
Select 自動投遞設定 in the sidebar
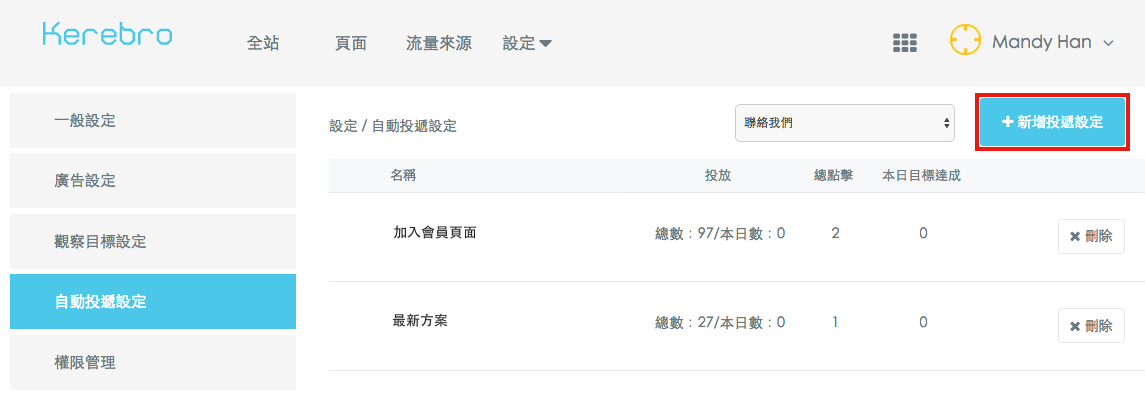[x=153, y=301]
